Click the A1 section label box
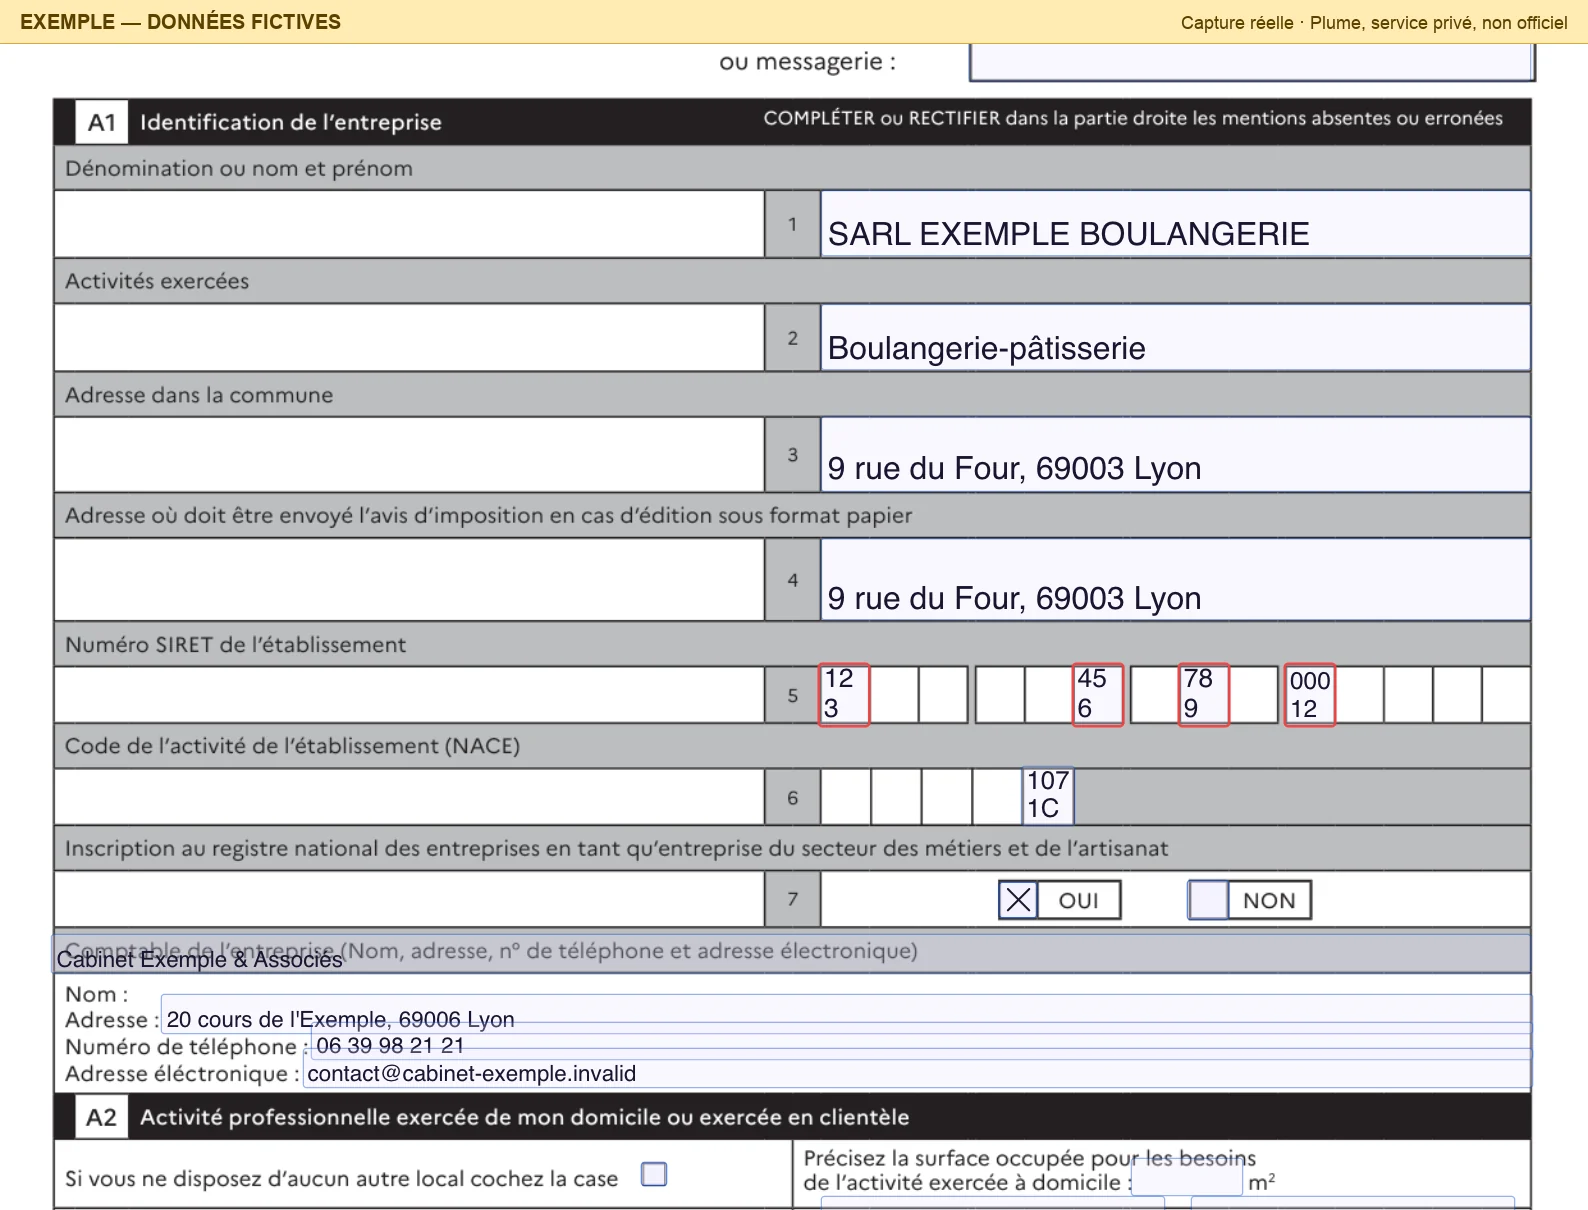 pos(102,123)
